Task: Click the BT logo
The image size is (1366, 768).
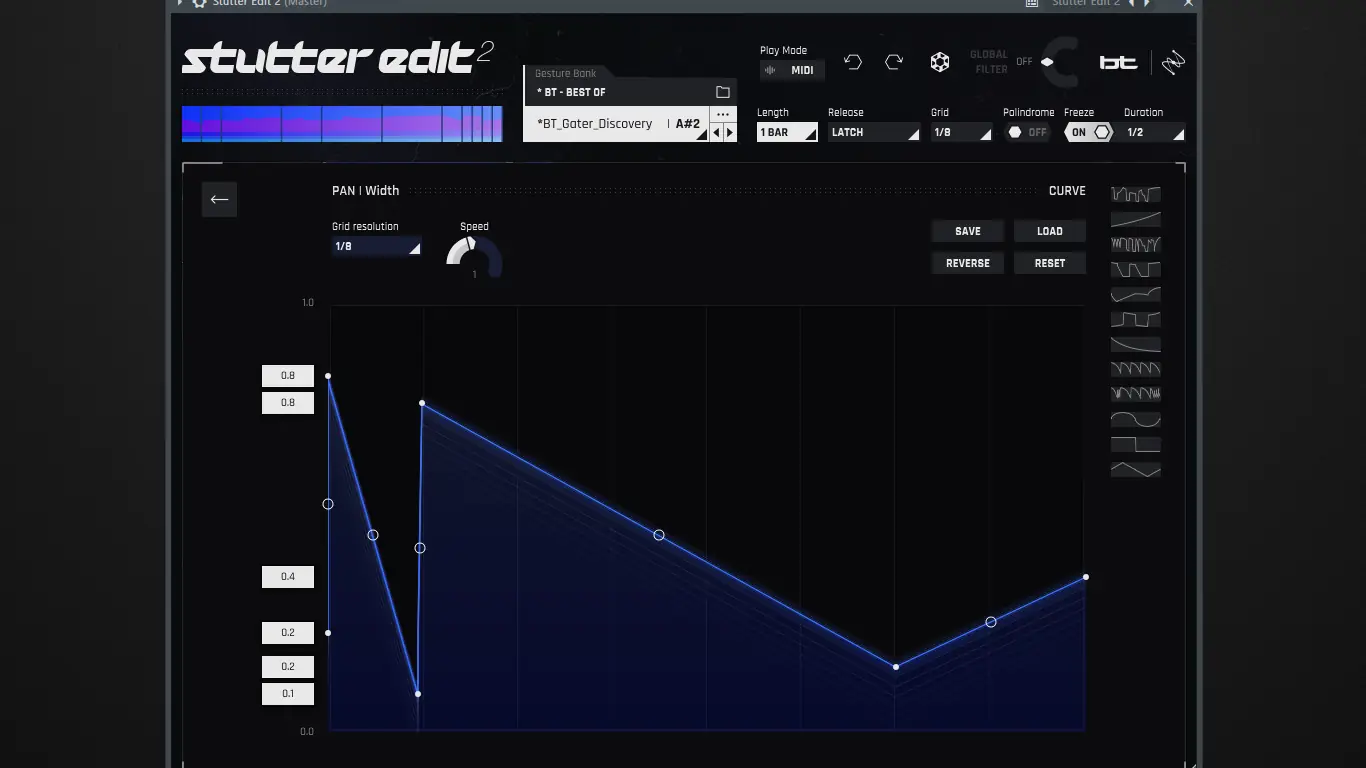Action: [x=1119, y=63]
